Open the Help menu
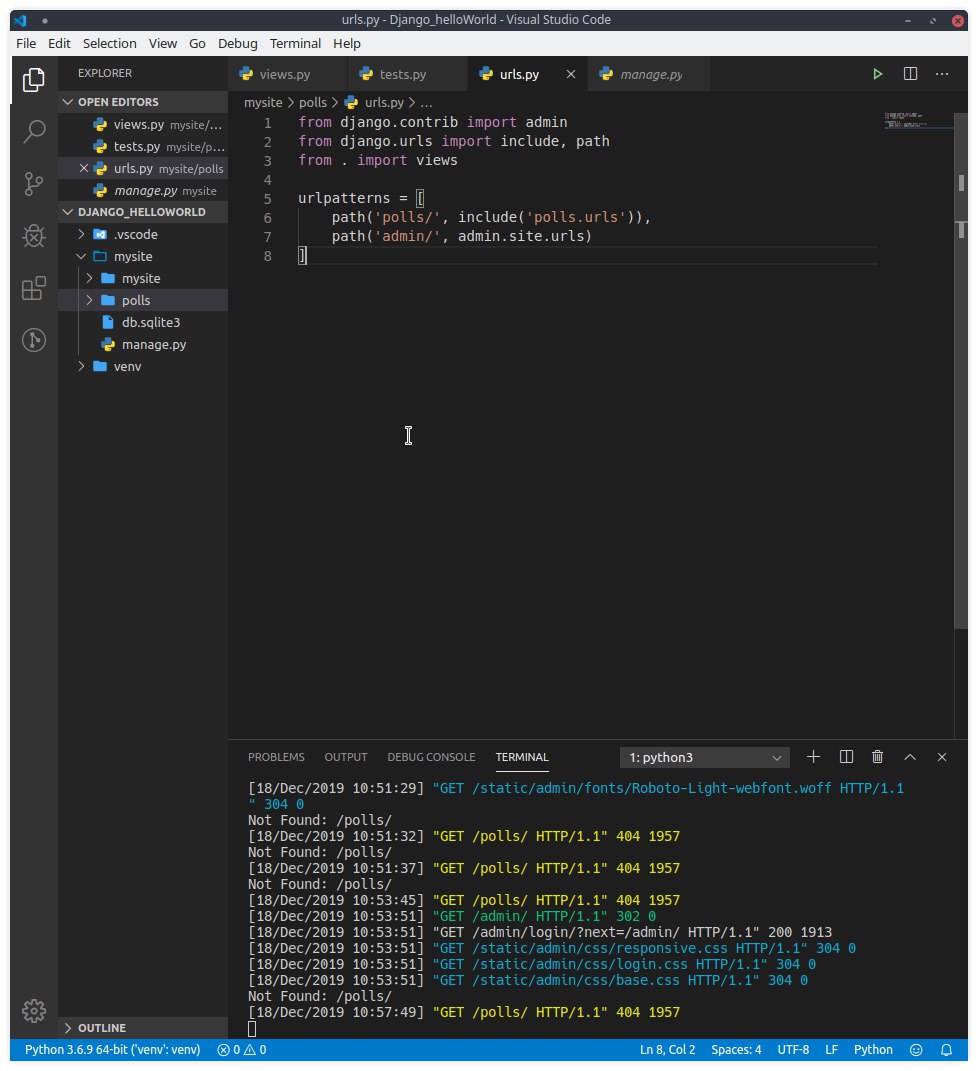This screenshot has width=978, height=1071. [x=347, y=44]
